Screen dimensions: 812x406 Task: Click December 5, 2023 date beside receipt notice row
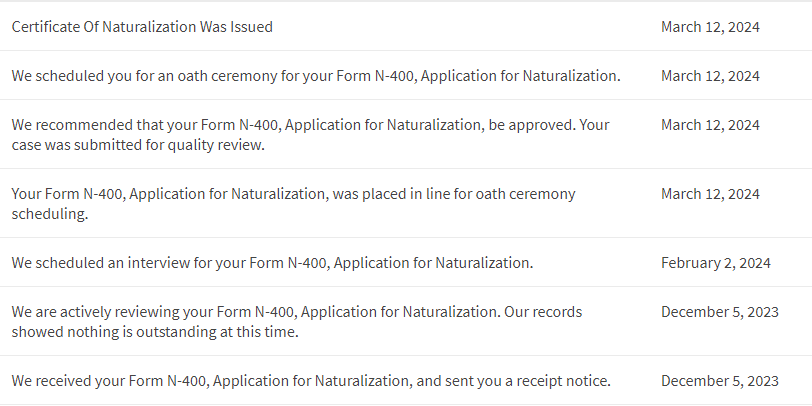(719, 381)
